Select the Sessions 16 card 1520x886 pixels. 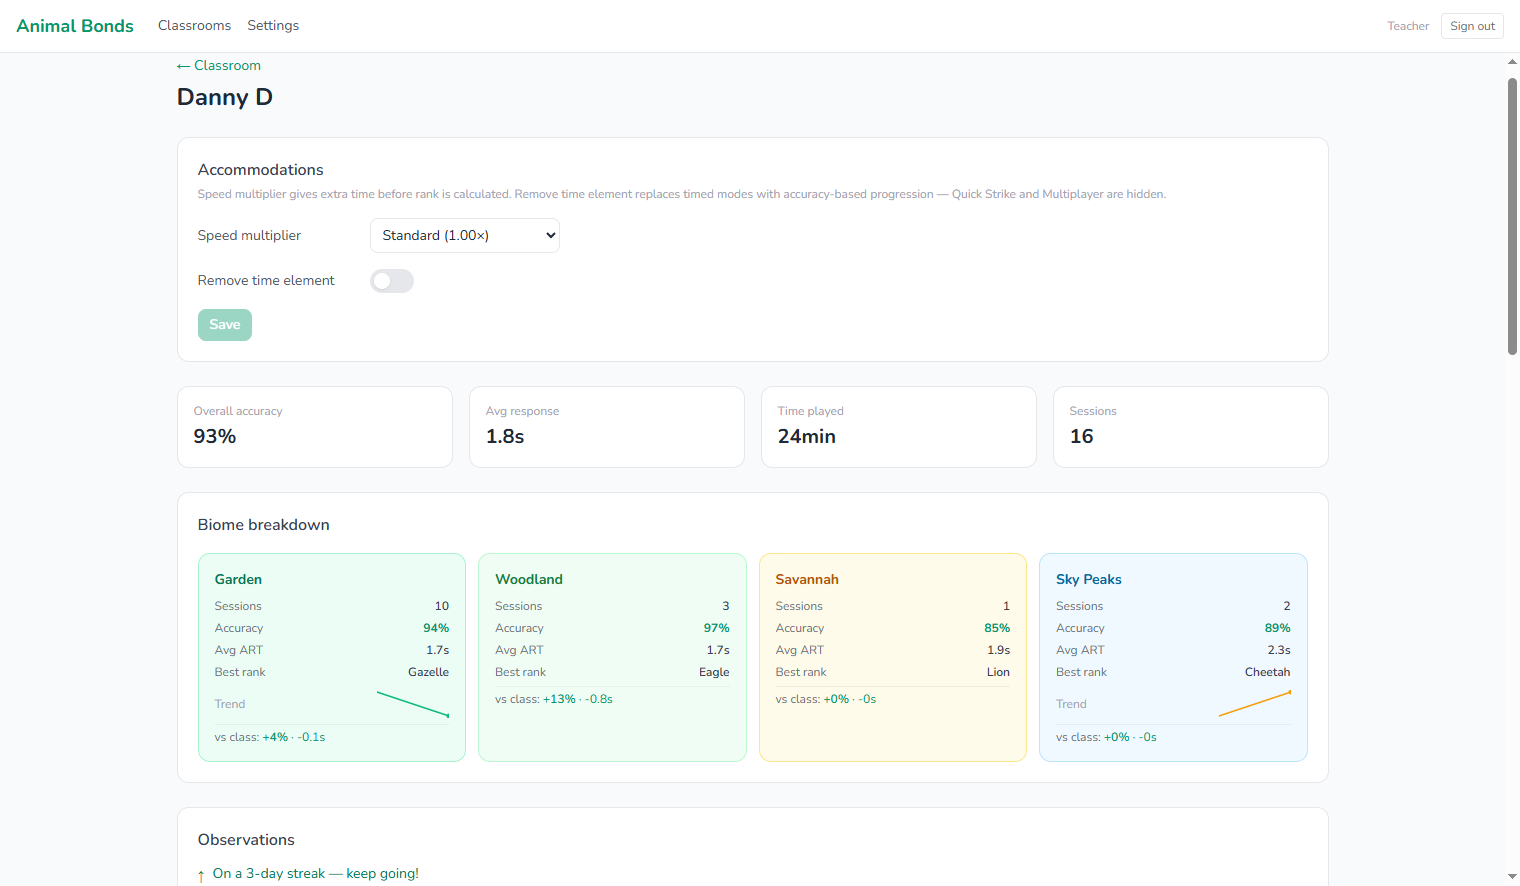1191,427
